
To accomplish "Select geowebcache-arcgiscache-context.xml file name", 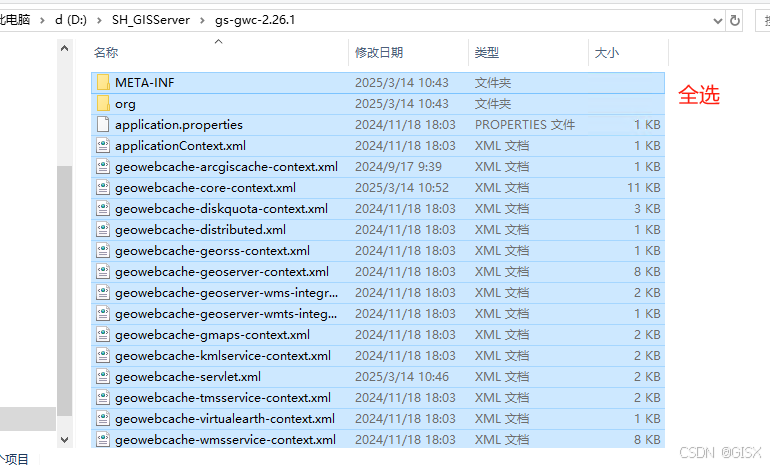I will (226, 167).
